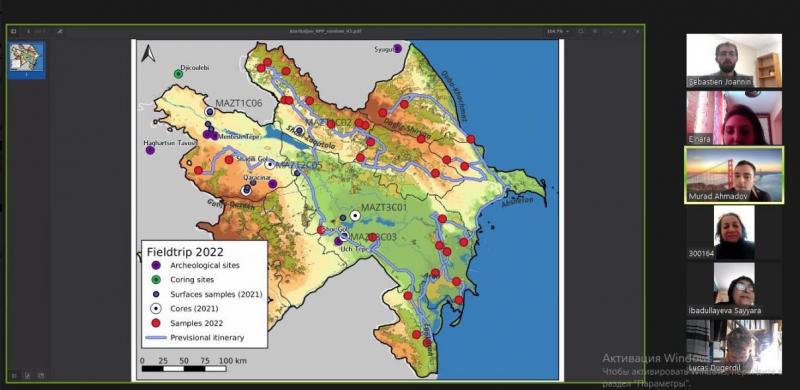The width and height of the screenshot is (800, 390).
Task: Select Ibadullayeva Sayyara's video tile
Action: (x=734, y=289)
